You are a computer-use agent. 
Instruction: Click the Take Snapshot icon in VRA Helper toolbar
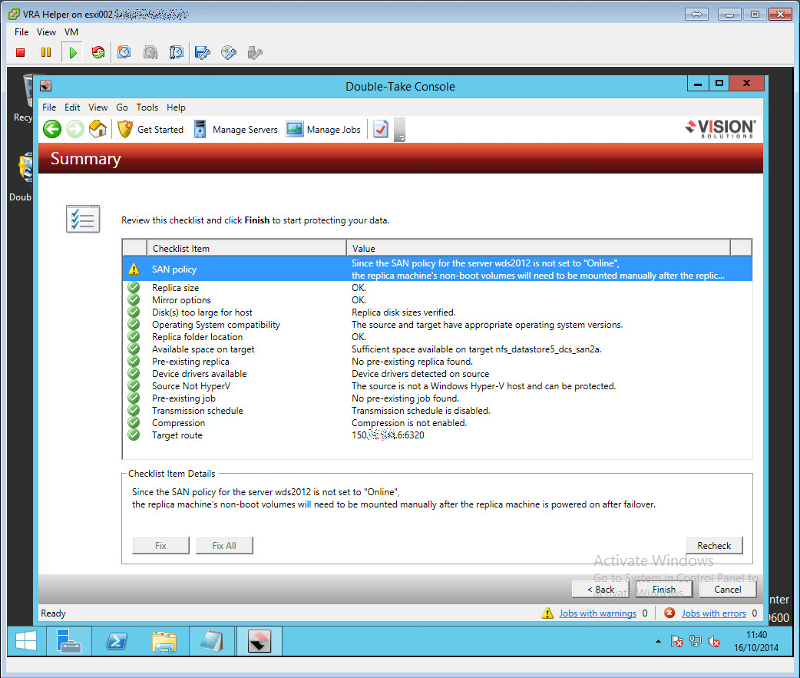(x=123, y=53)
